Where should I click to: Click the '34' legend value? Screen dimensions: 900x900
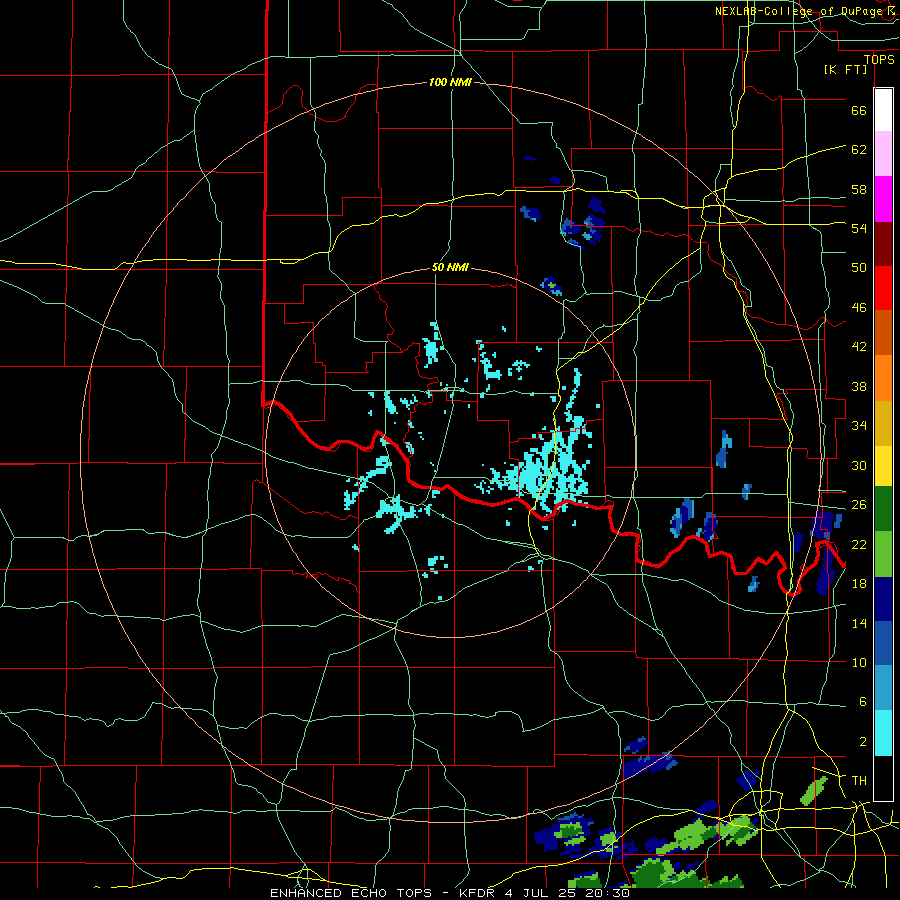tap(859, 425)
